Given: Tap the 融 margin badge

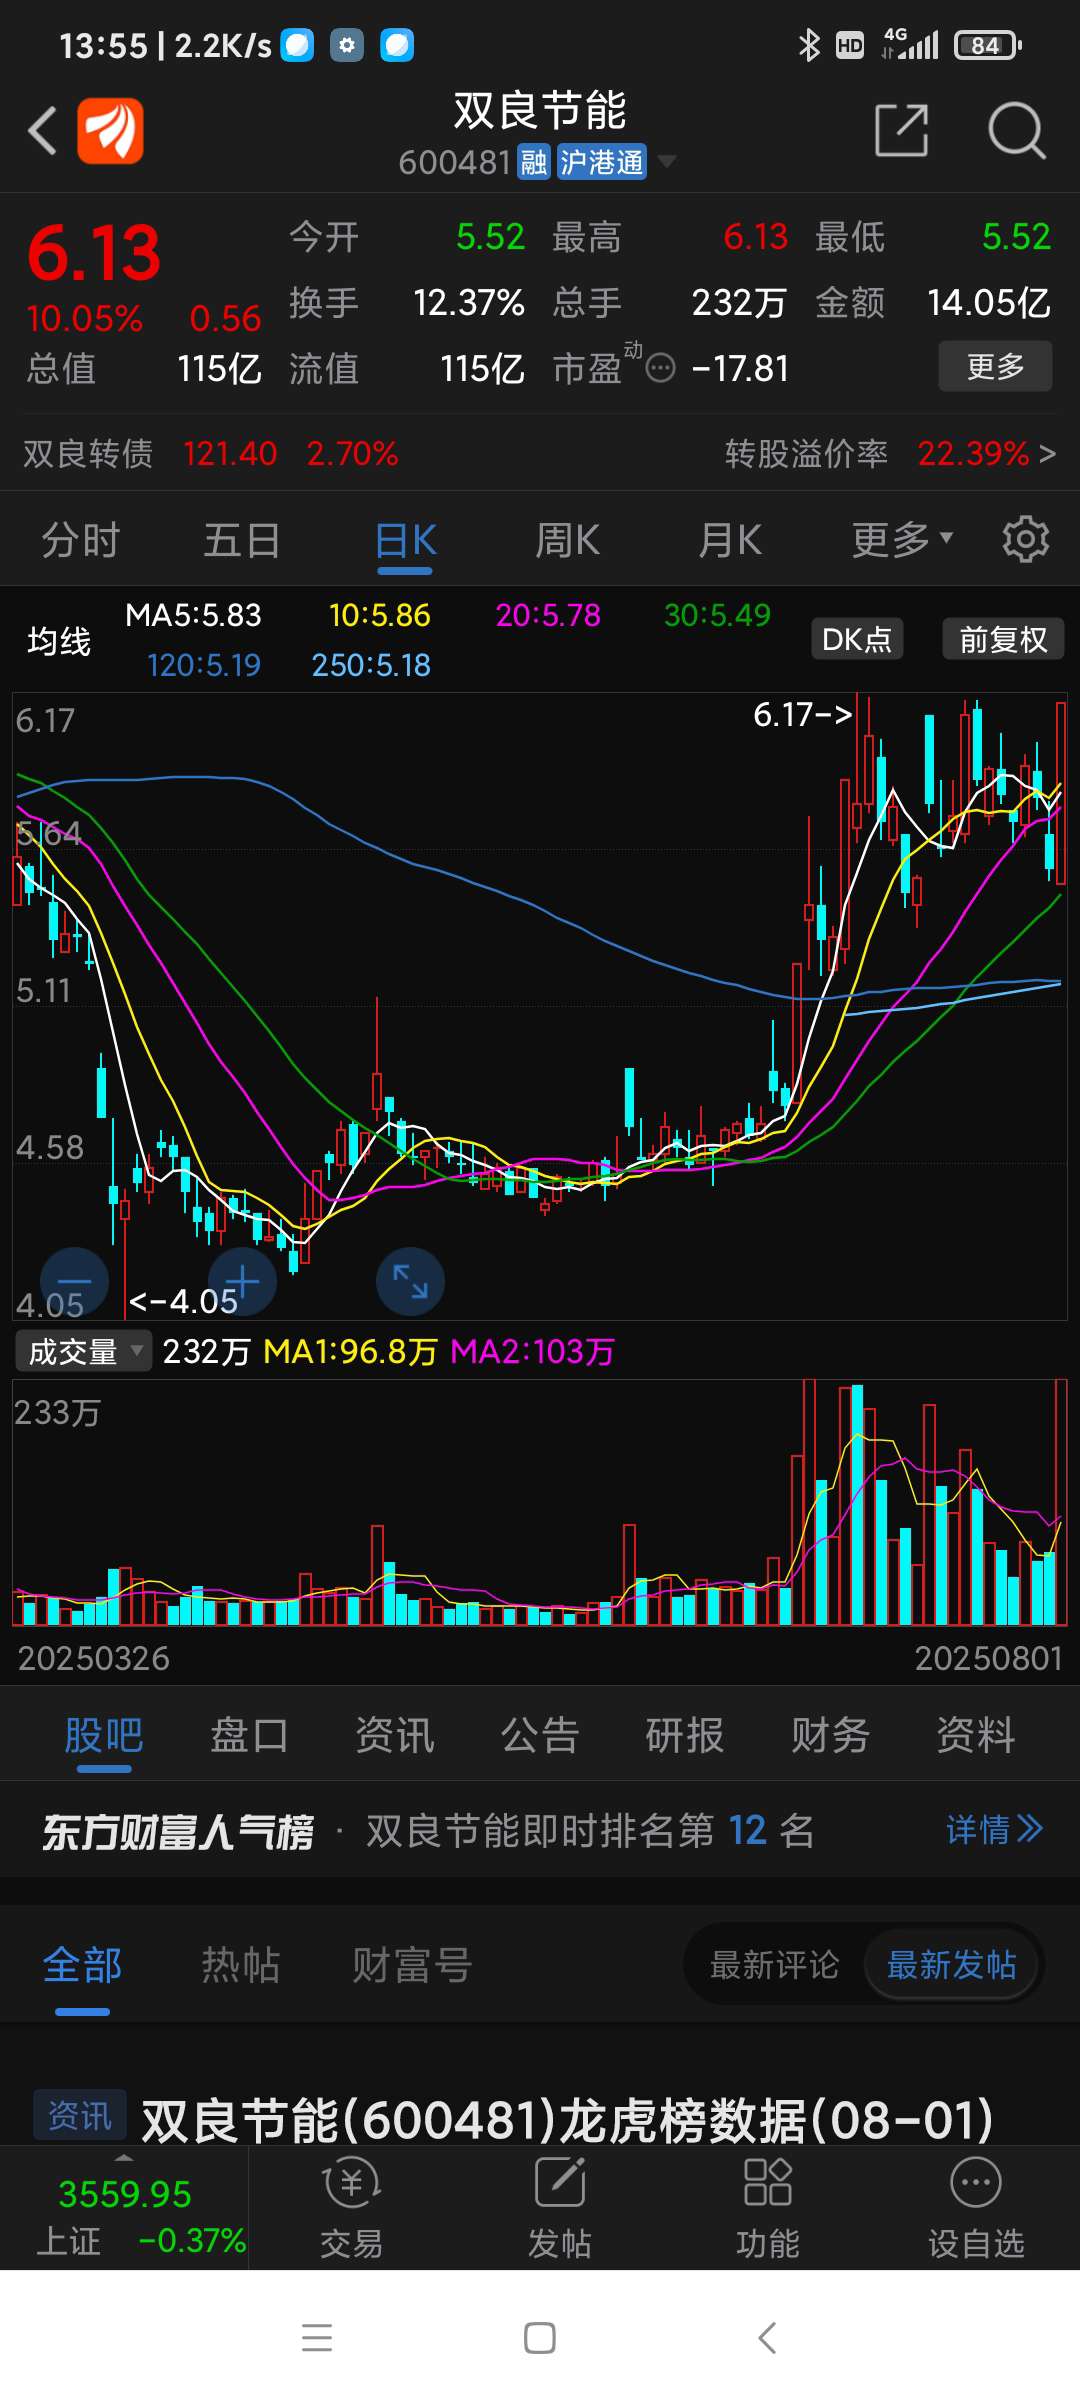Looking at the screenshot, I should (534, 162).
